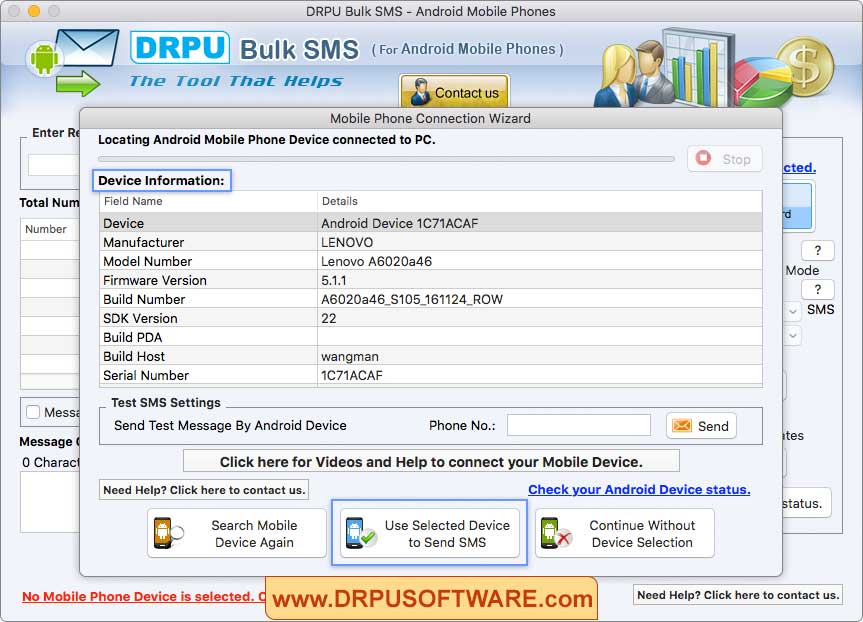Viewport: 863px width, 622px height.
Task: Select the Build Number row
Action: click(x=431, y=299)
